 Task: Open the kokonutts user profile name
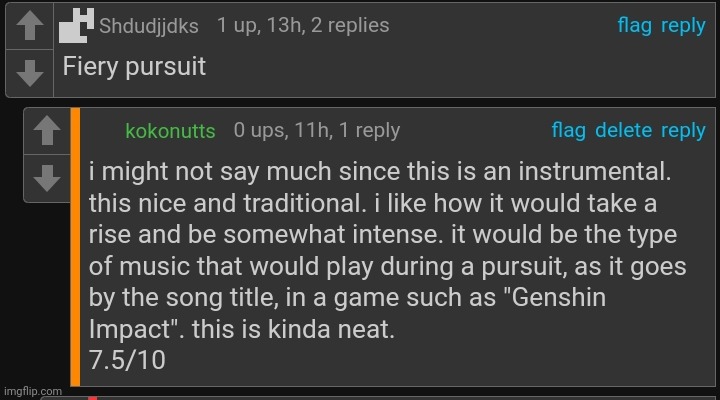click(170, 131)
